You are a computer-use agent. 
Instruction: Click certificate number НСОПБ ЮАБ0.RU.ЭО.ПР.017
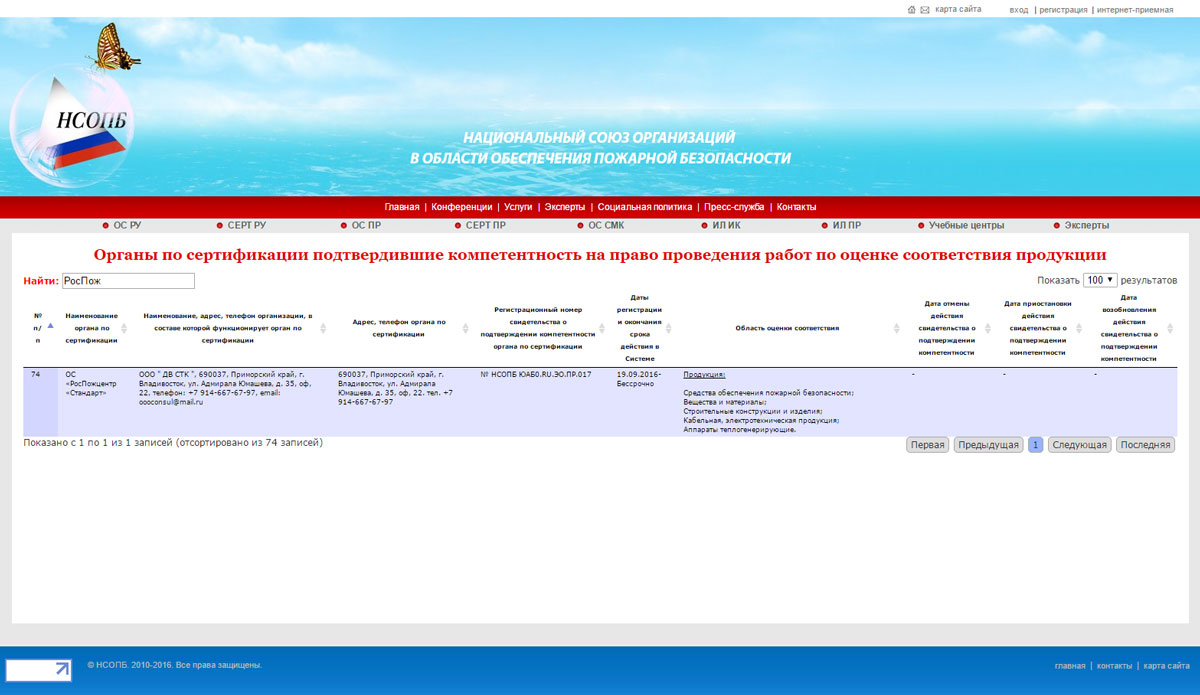coord(537,375)
